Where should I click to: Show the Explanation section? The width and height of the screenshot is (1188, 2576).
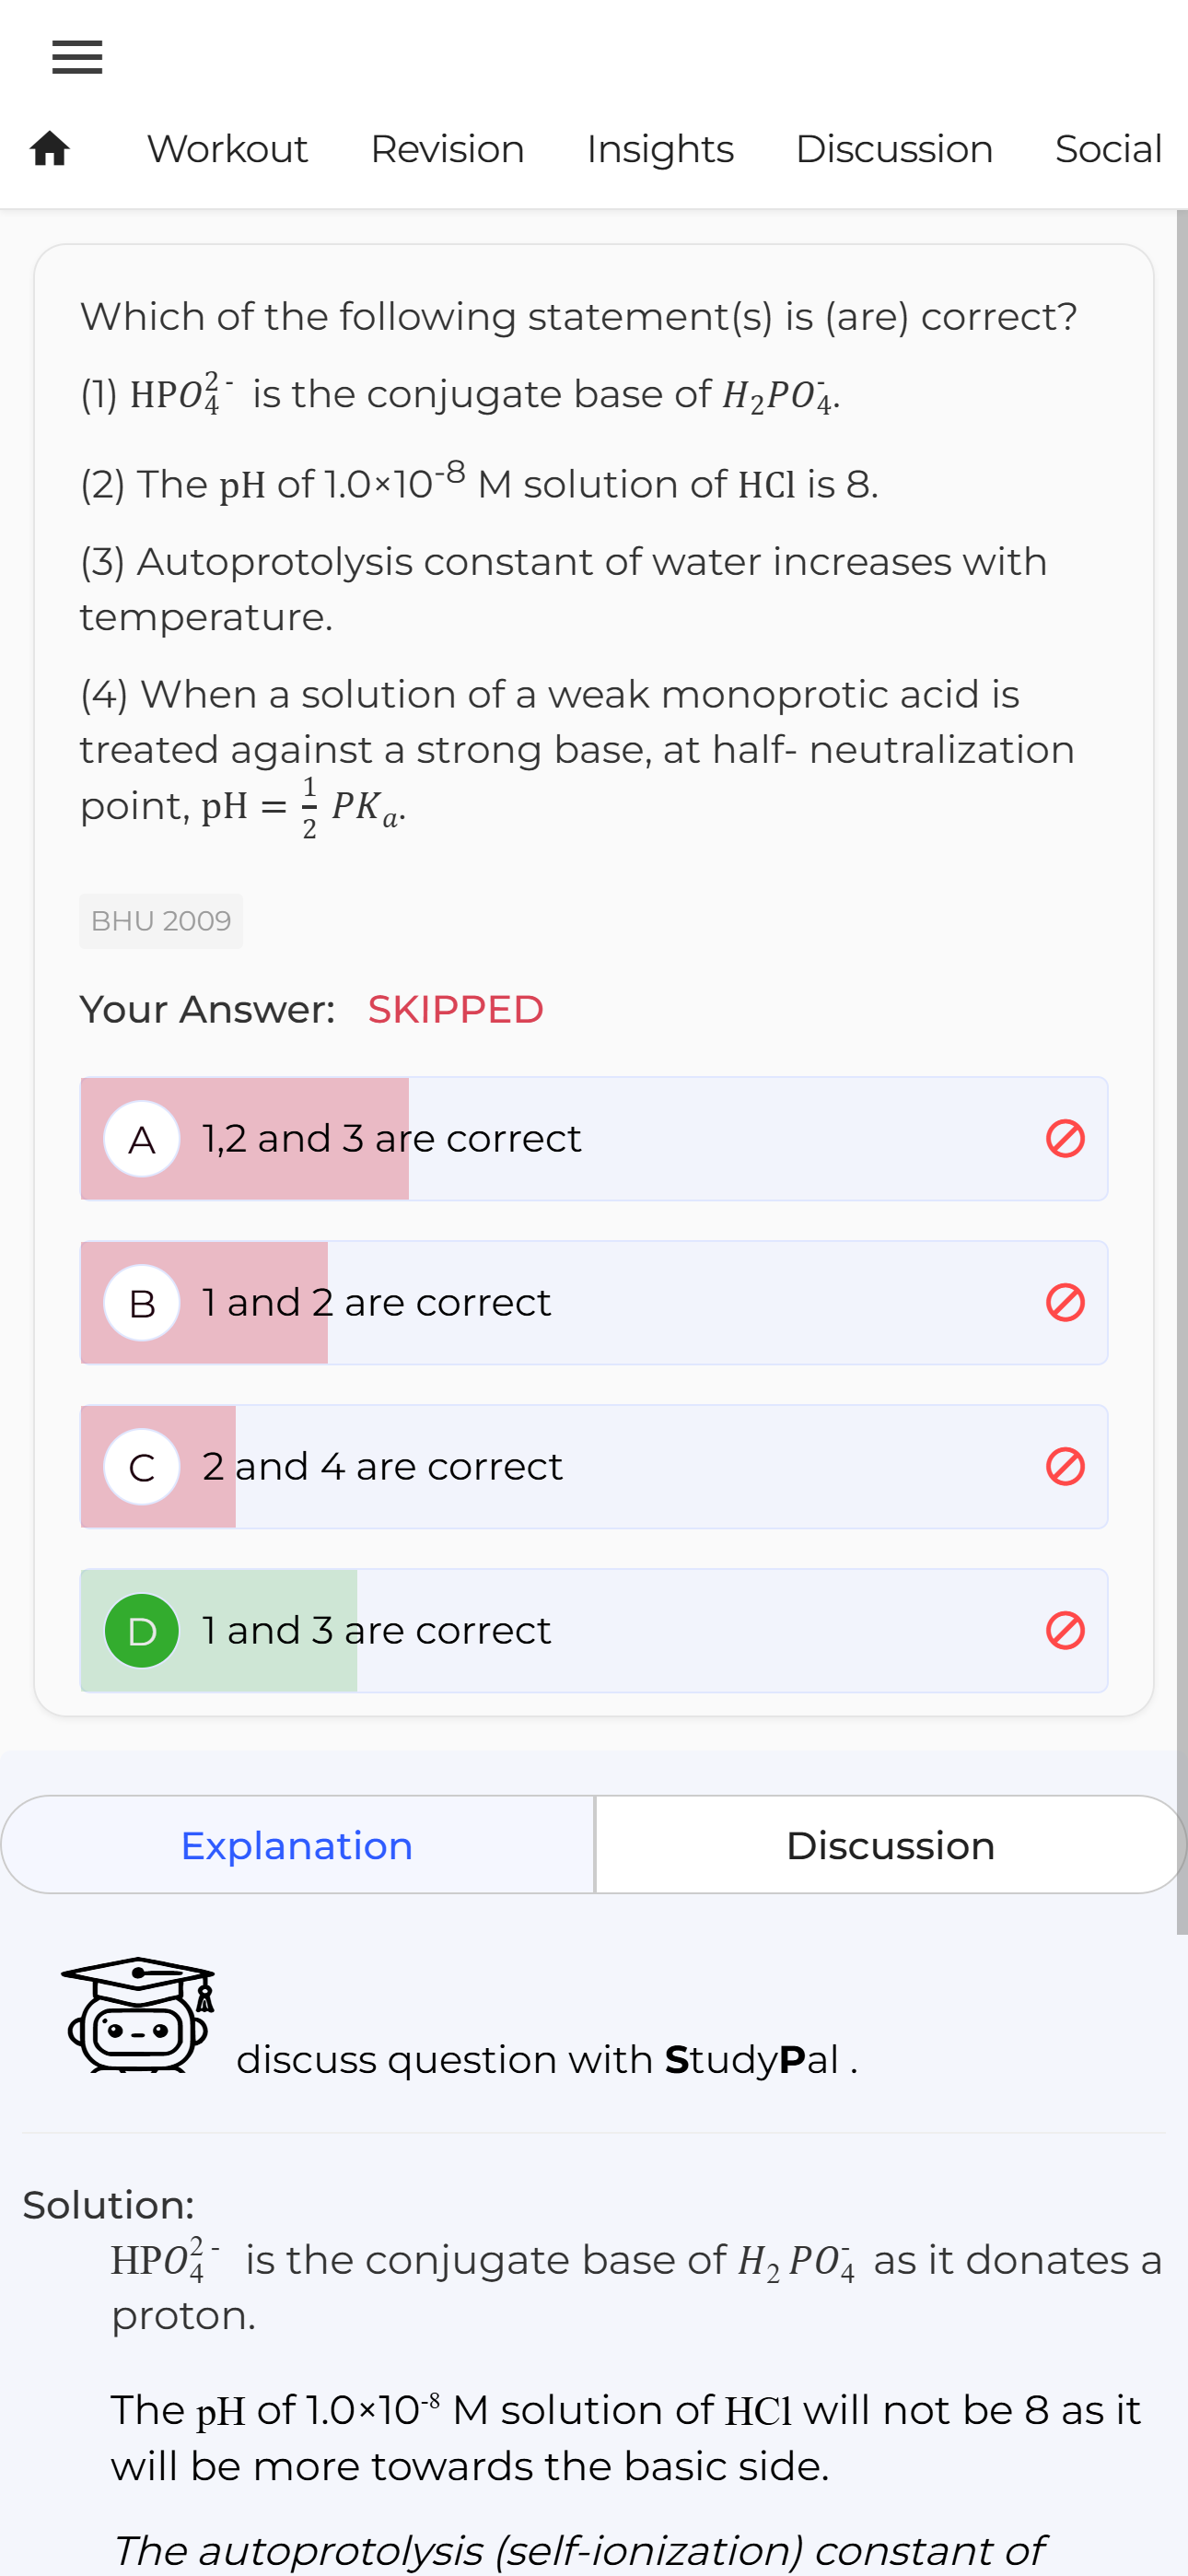point(298,1845)
